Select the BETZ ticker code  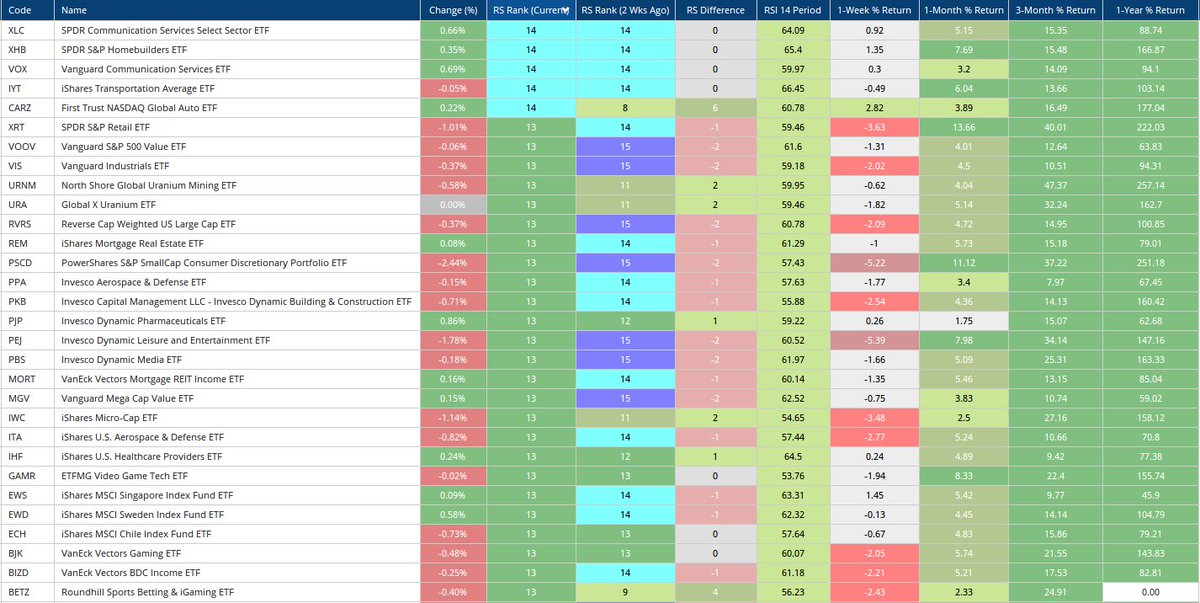pyautogui.click(x=19, y=591)
